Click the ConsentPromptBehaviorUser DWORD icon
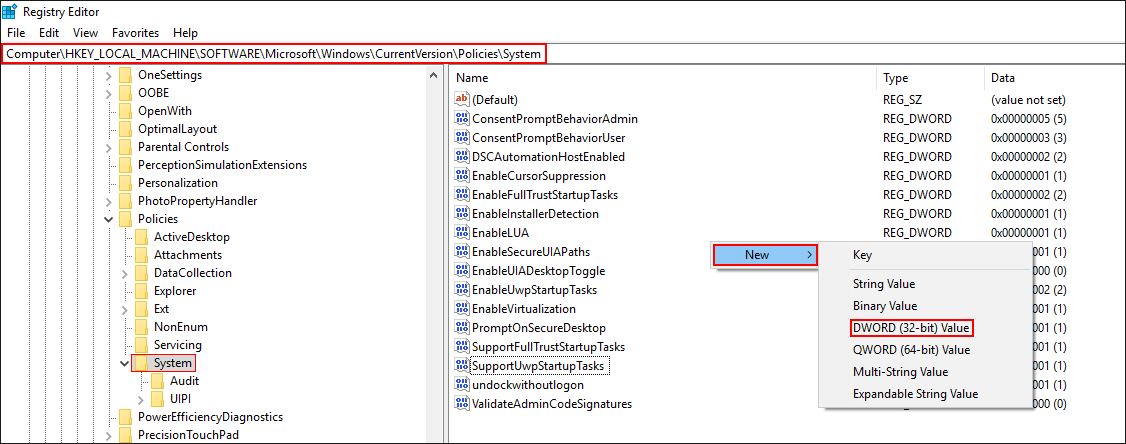This screenshot has height=444, width=1126. pyautogui.click(x=462, y=137)
